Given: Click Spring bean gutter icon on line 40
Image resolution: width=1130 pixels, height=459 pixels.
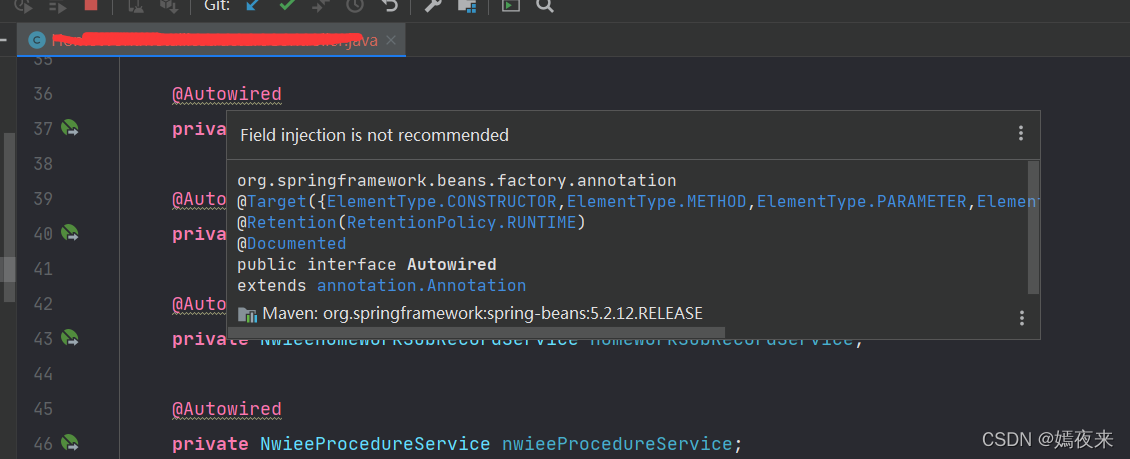Looking at the screenshot, I should coord(70,233).
